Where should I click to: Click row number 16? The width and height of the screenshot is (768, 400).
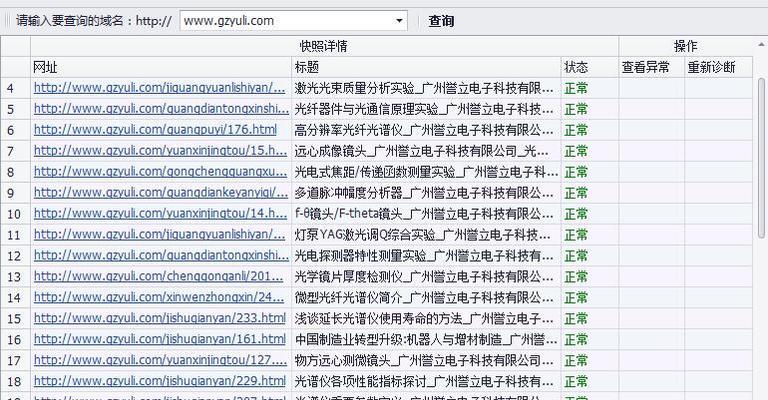(14, 340)
